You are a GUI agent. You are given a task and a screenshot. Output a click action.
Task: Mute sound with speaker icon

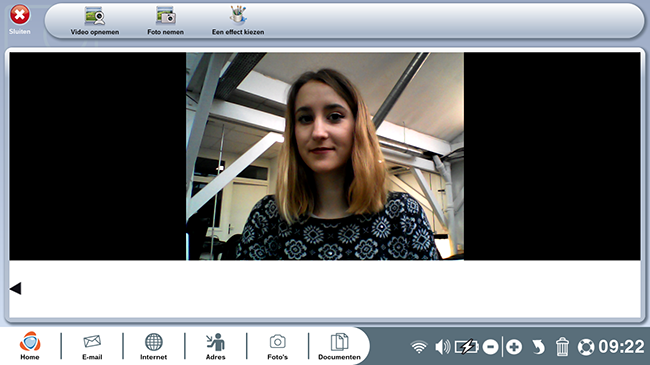pyautogui.click(x=442, y=347)
